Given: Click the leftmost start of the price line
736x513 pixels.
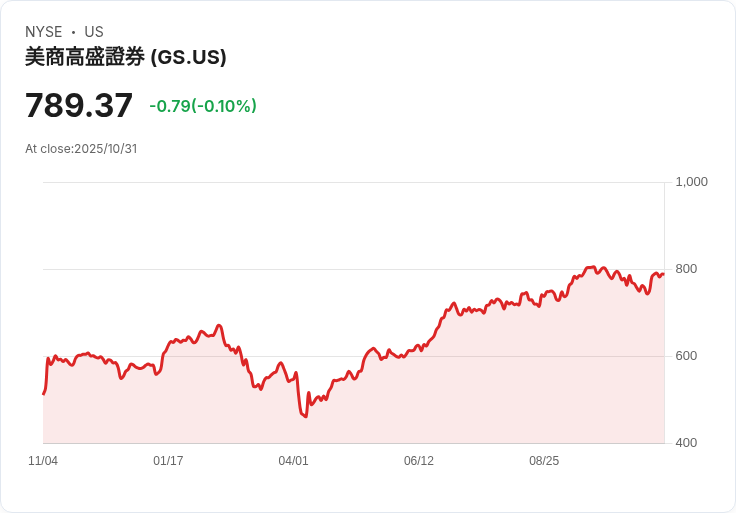Looking at the screenshot, I should pyautogui.click(x=43, y=394).
